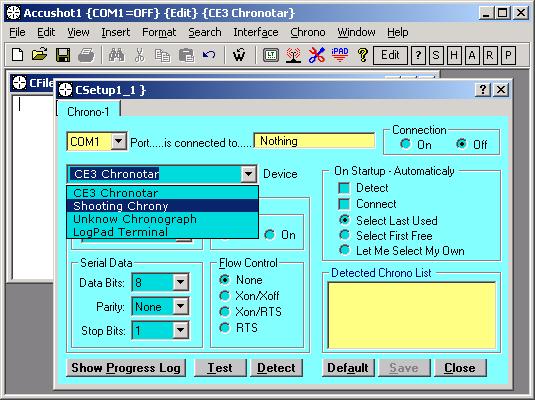Select Unknow Chronograph from device list
The image size is (535, 400).
coord(163,219)
